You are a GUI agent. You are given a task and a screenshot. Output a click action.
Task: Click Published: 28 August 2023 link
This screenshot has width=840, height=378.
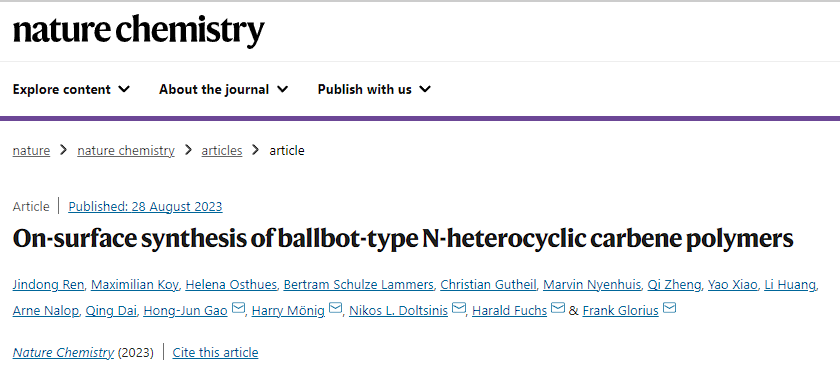tap(145, 207)
